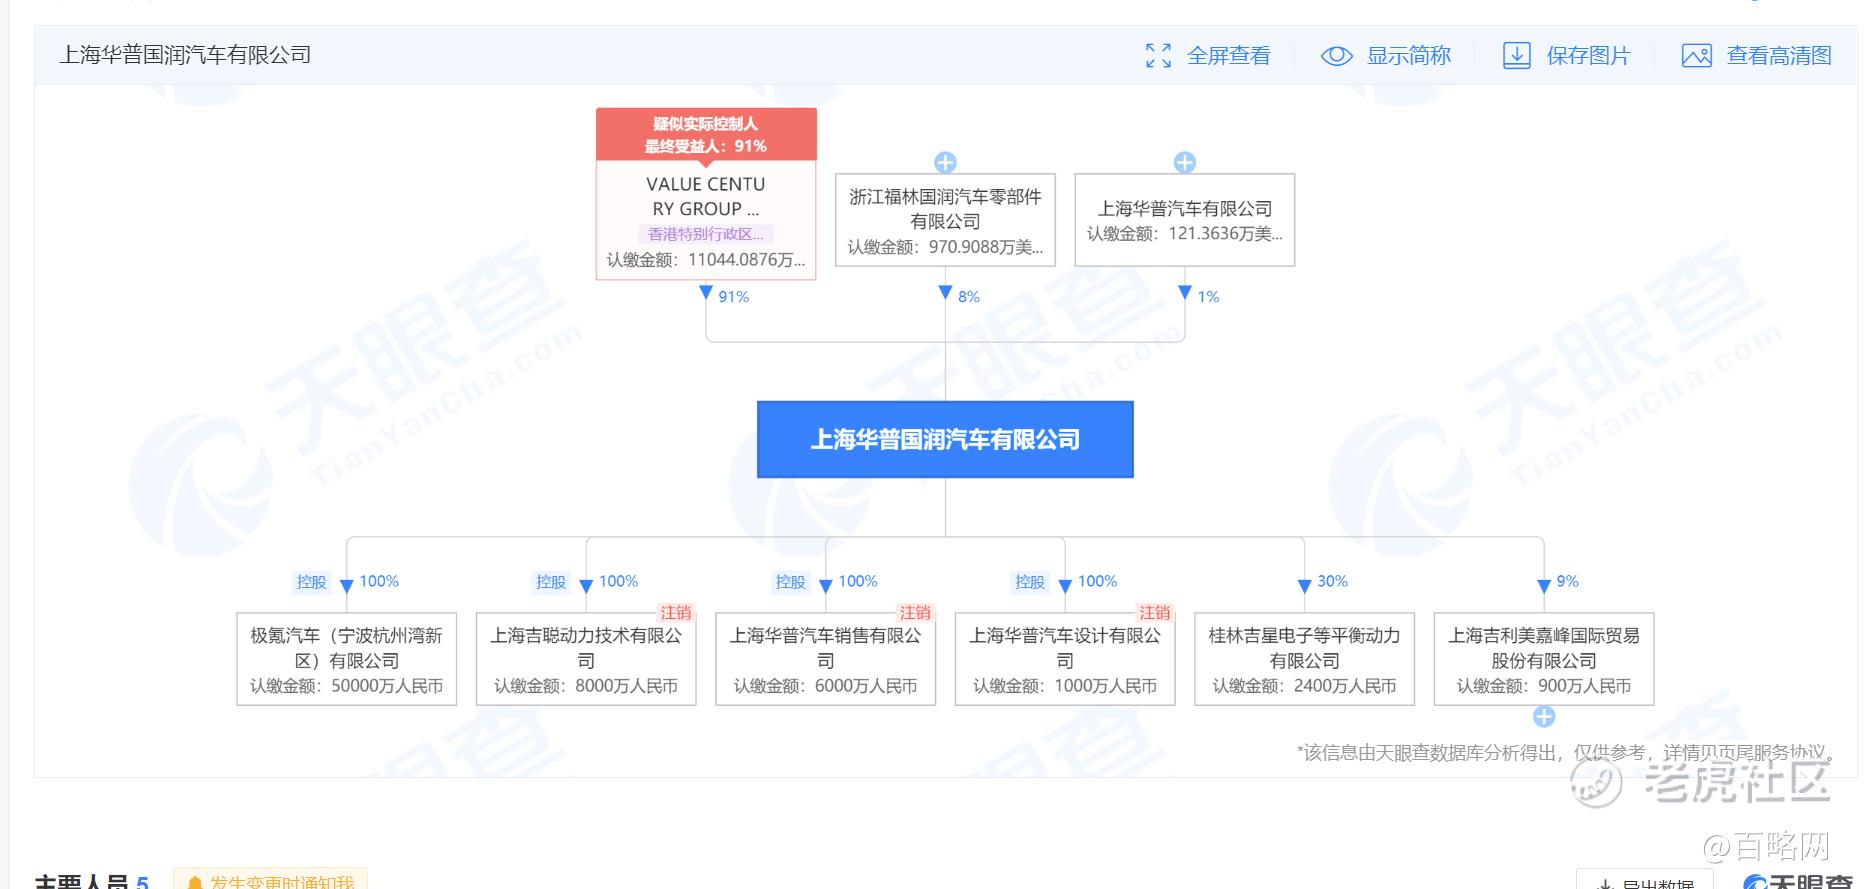Click 认缴金额: 8000万人民币 text
This screenshot has height=889, width=1867.
click(586, 686)
